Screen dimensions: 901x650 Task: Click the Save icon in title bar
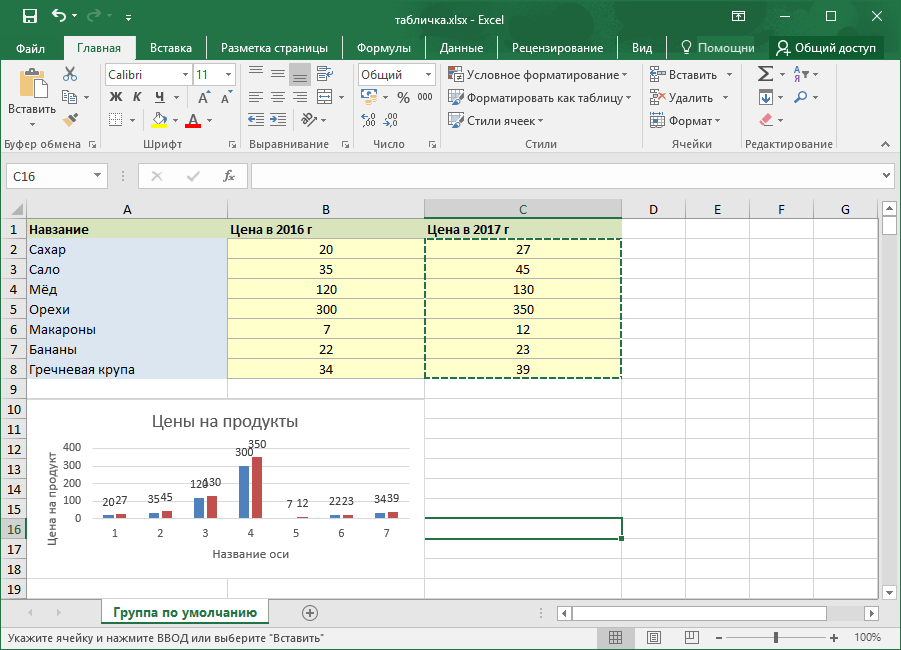pyautogui.click(x=29, y=16)
